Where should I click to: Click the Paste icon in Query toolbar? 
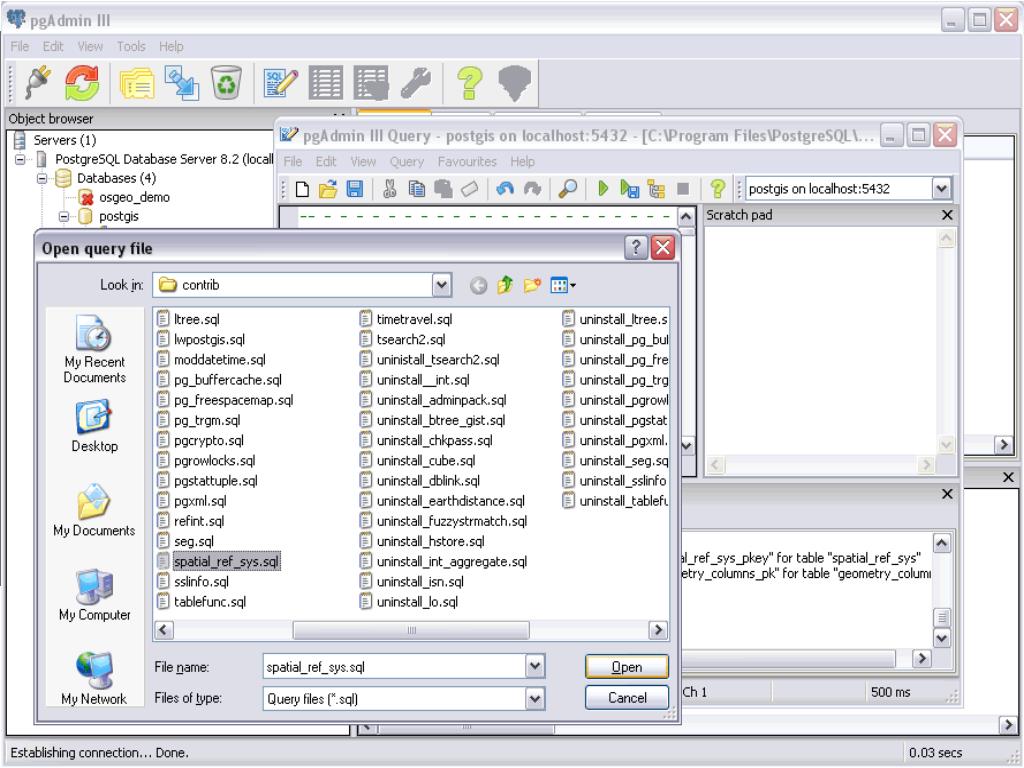click(x=443, y=189)
